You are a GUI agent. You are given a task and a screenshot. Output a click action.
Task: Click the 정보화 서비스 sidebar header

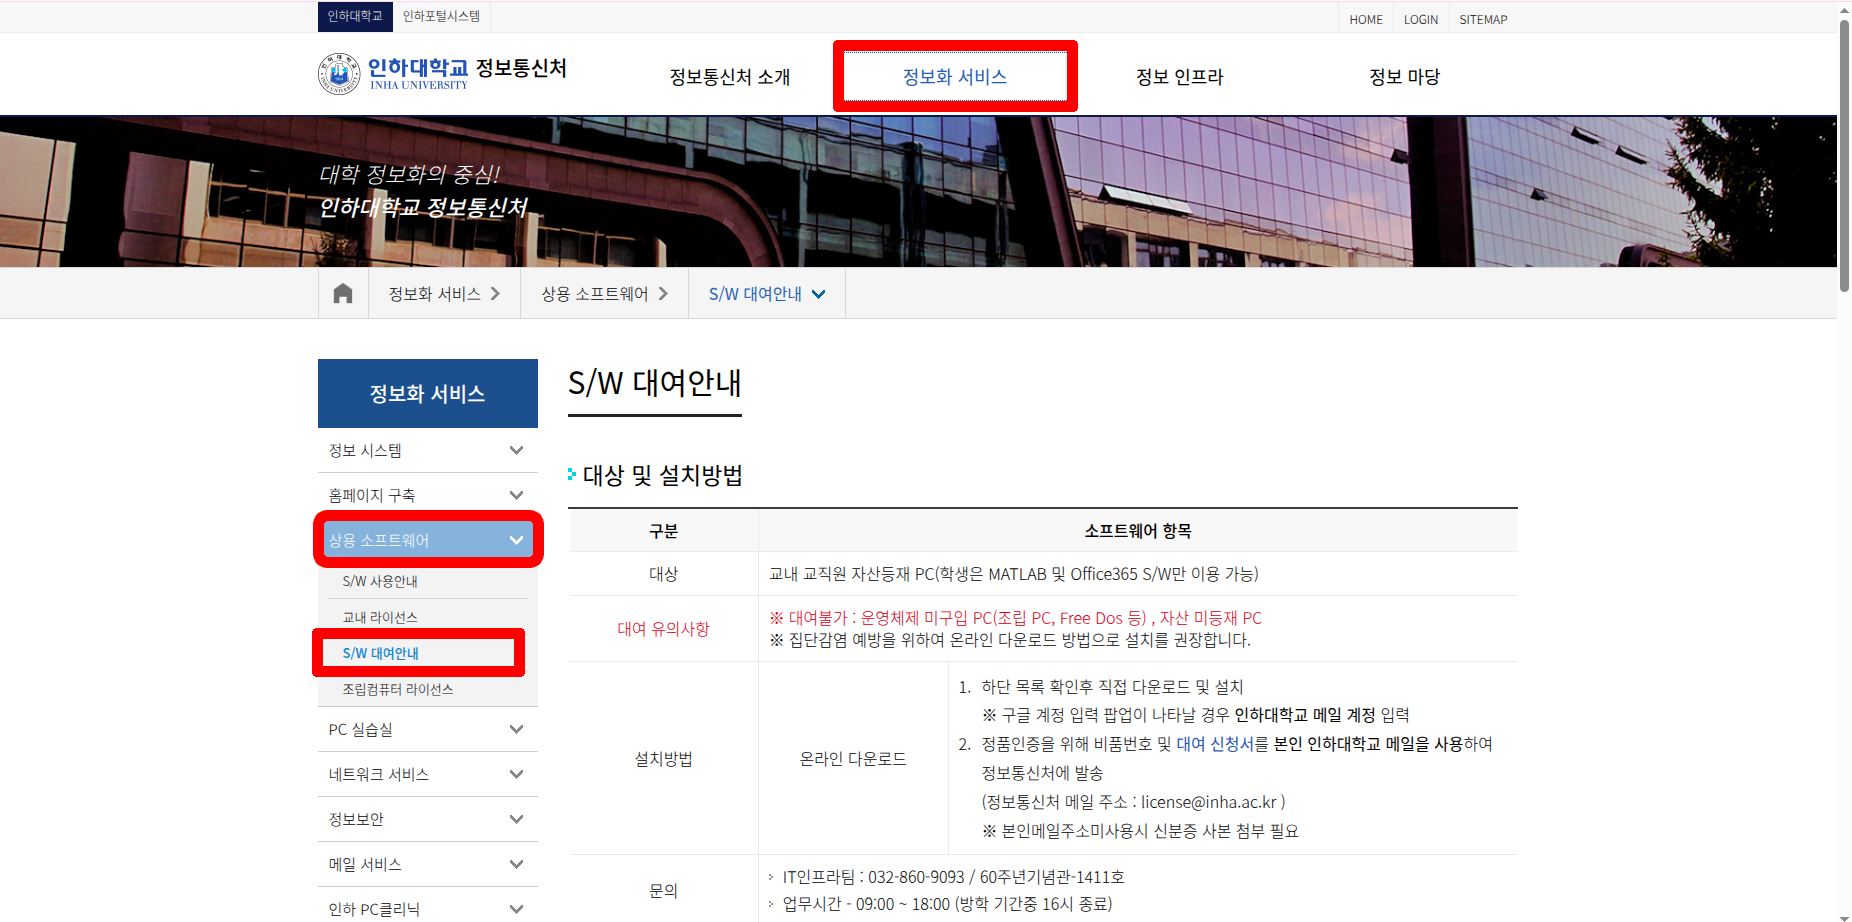tap(428, 393)
